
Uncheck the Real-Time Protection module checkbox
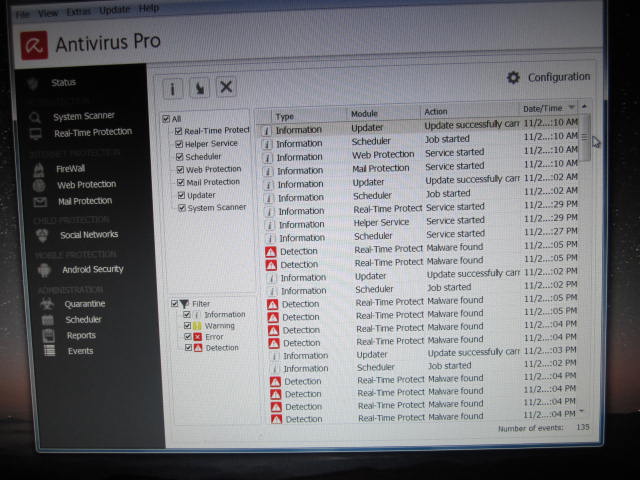(x=178, y=131)
